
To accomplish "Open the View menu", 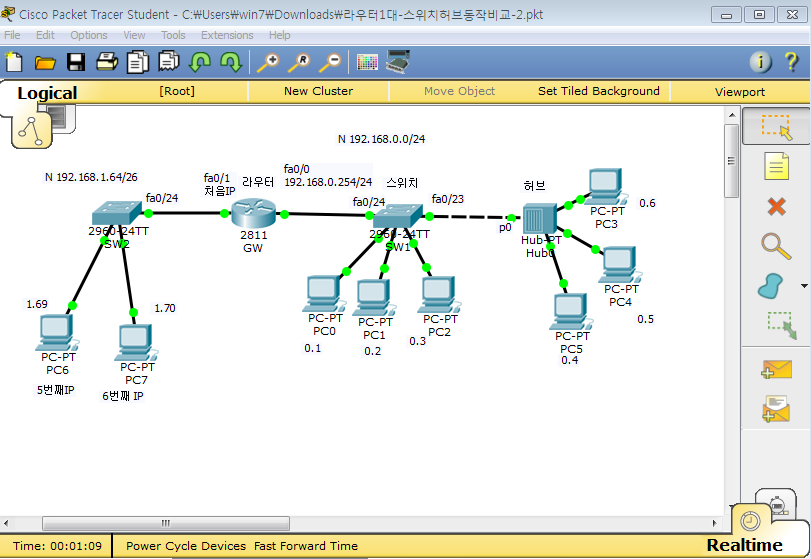I will click(134, 35).
